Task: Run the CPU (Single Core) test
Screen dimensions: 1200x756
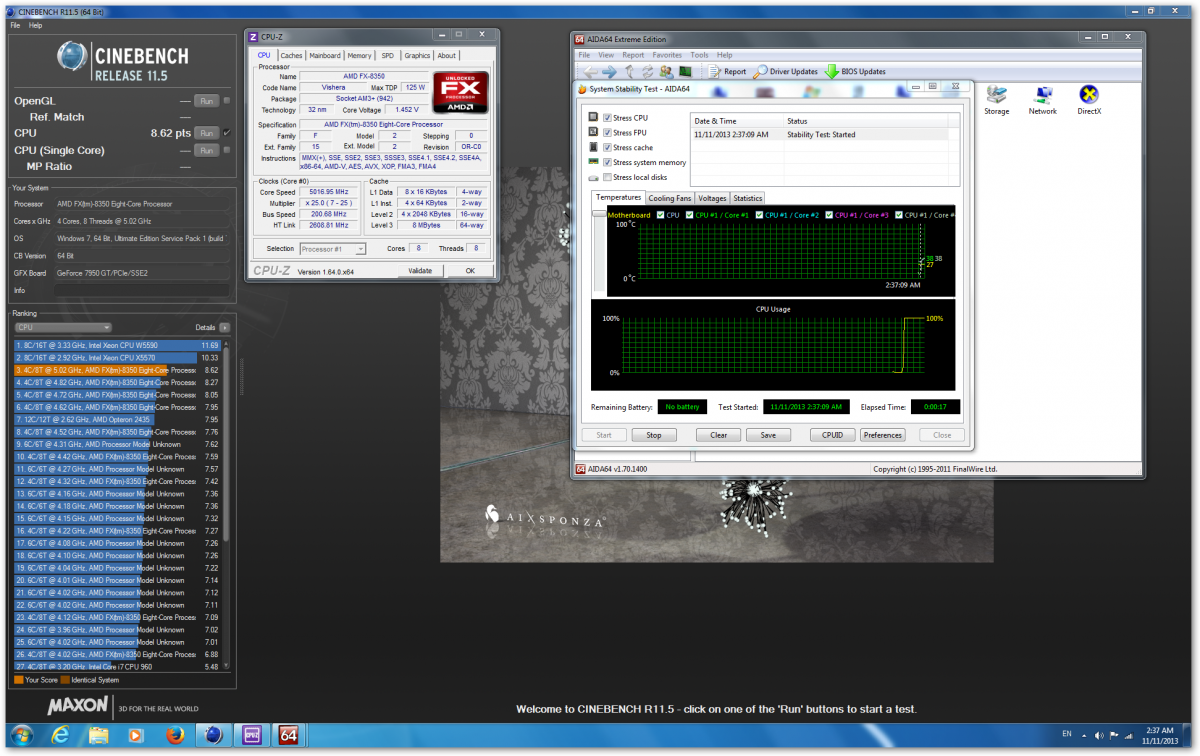Action: (x=206, y=150)
